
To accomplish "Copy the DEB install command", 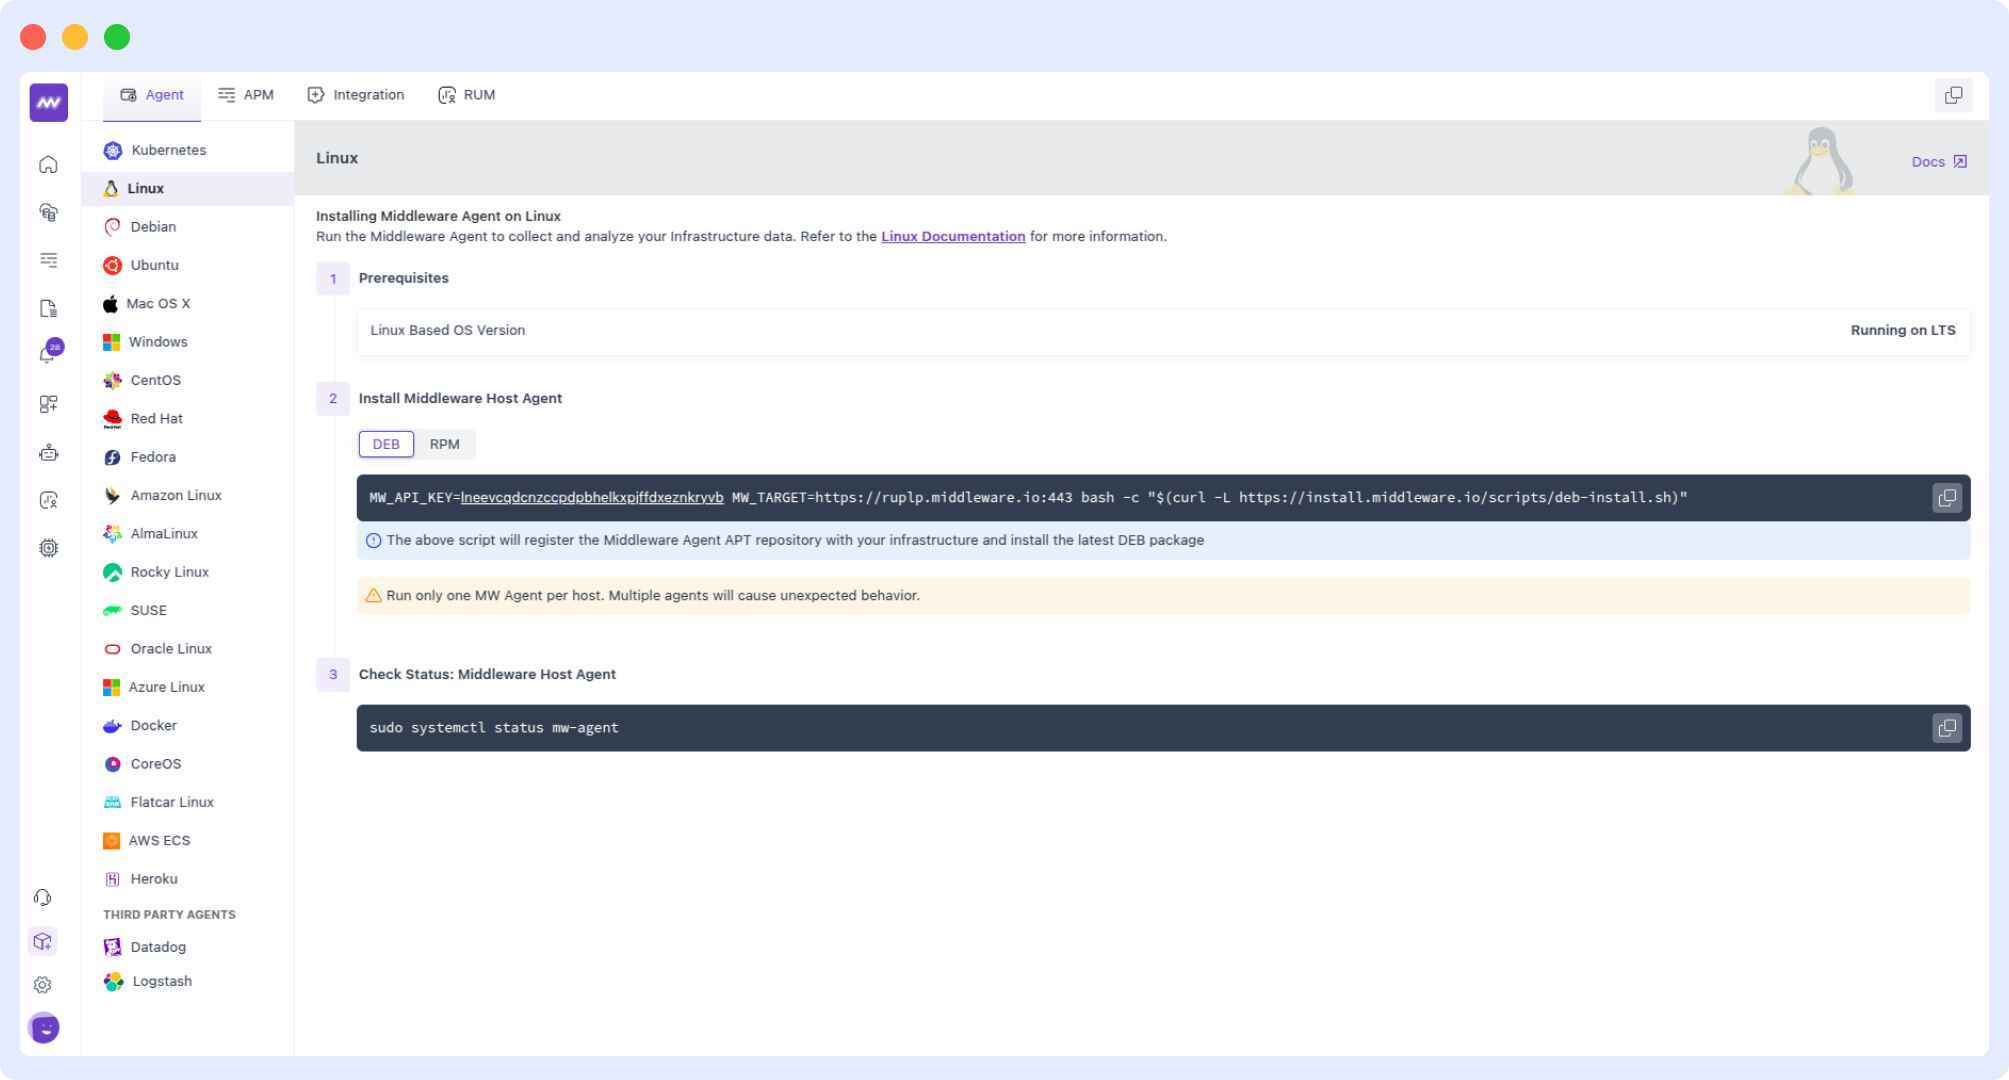I will pyautogui.click(x=1947, y=497).
